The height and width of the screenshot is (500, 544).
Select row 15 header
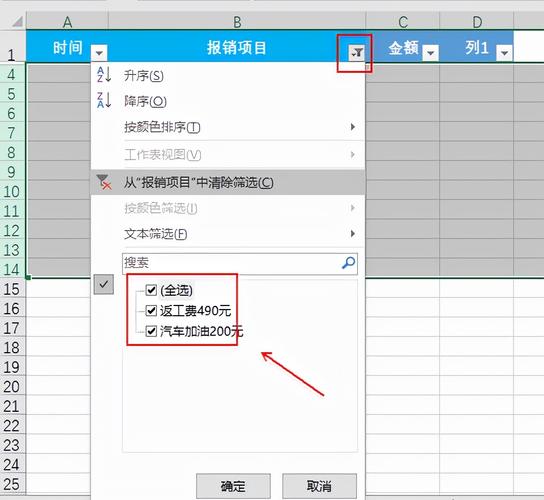(x=12, y=289)
